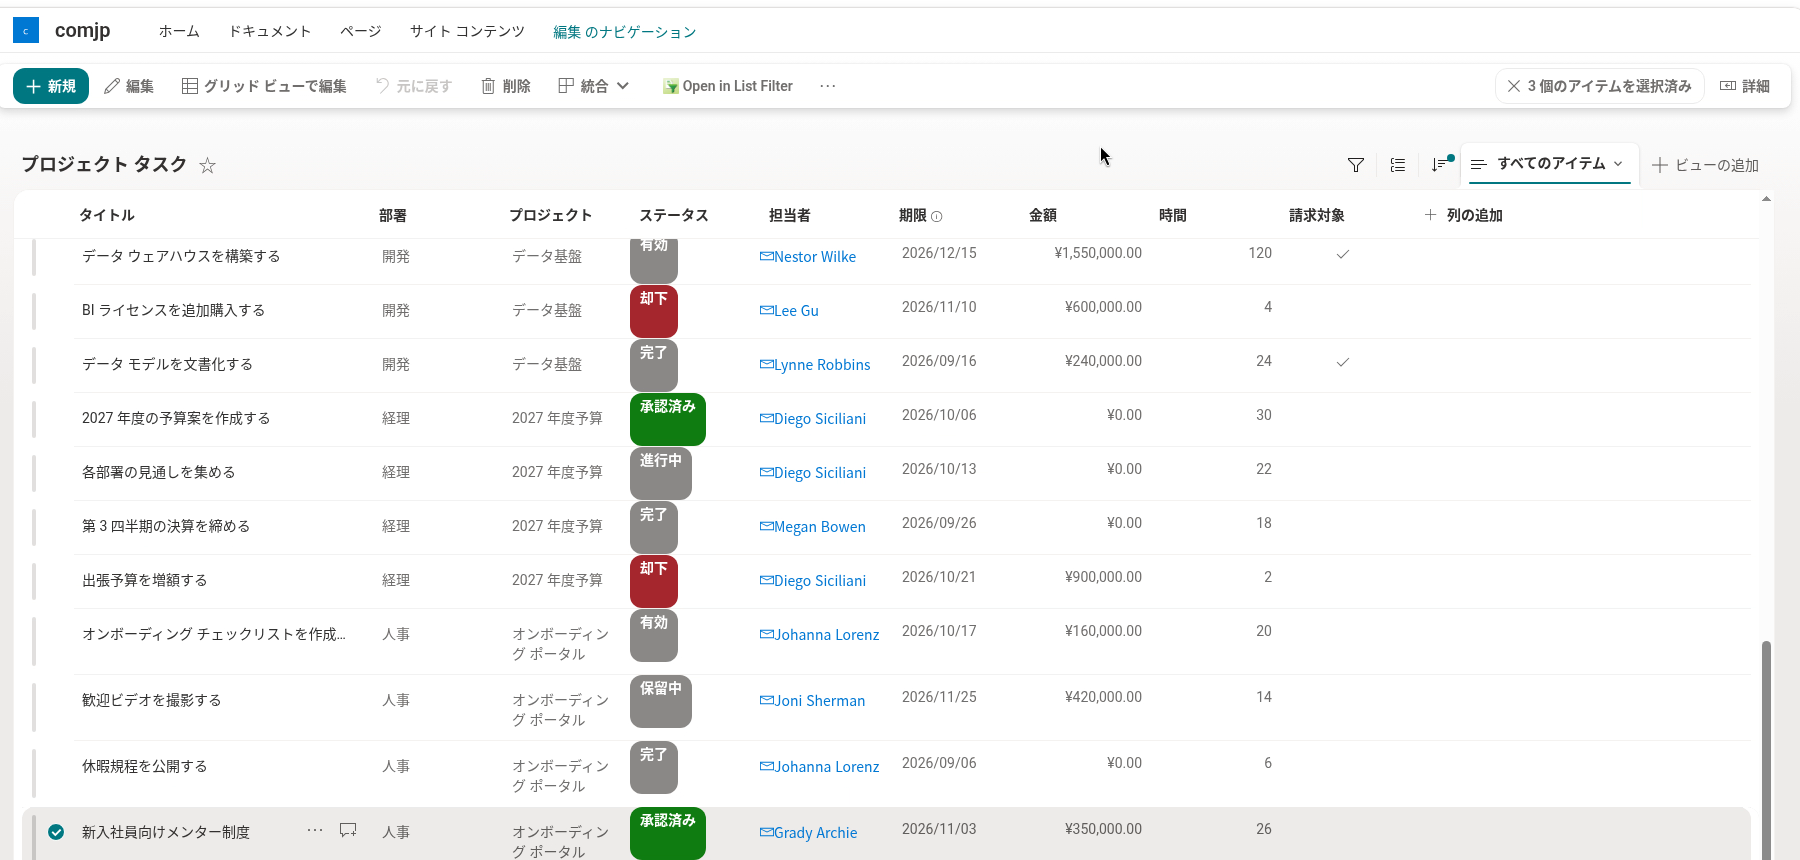Open ホーム navigation item
The image size is (1800, 860).
[179, 31]
